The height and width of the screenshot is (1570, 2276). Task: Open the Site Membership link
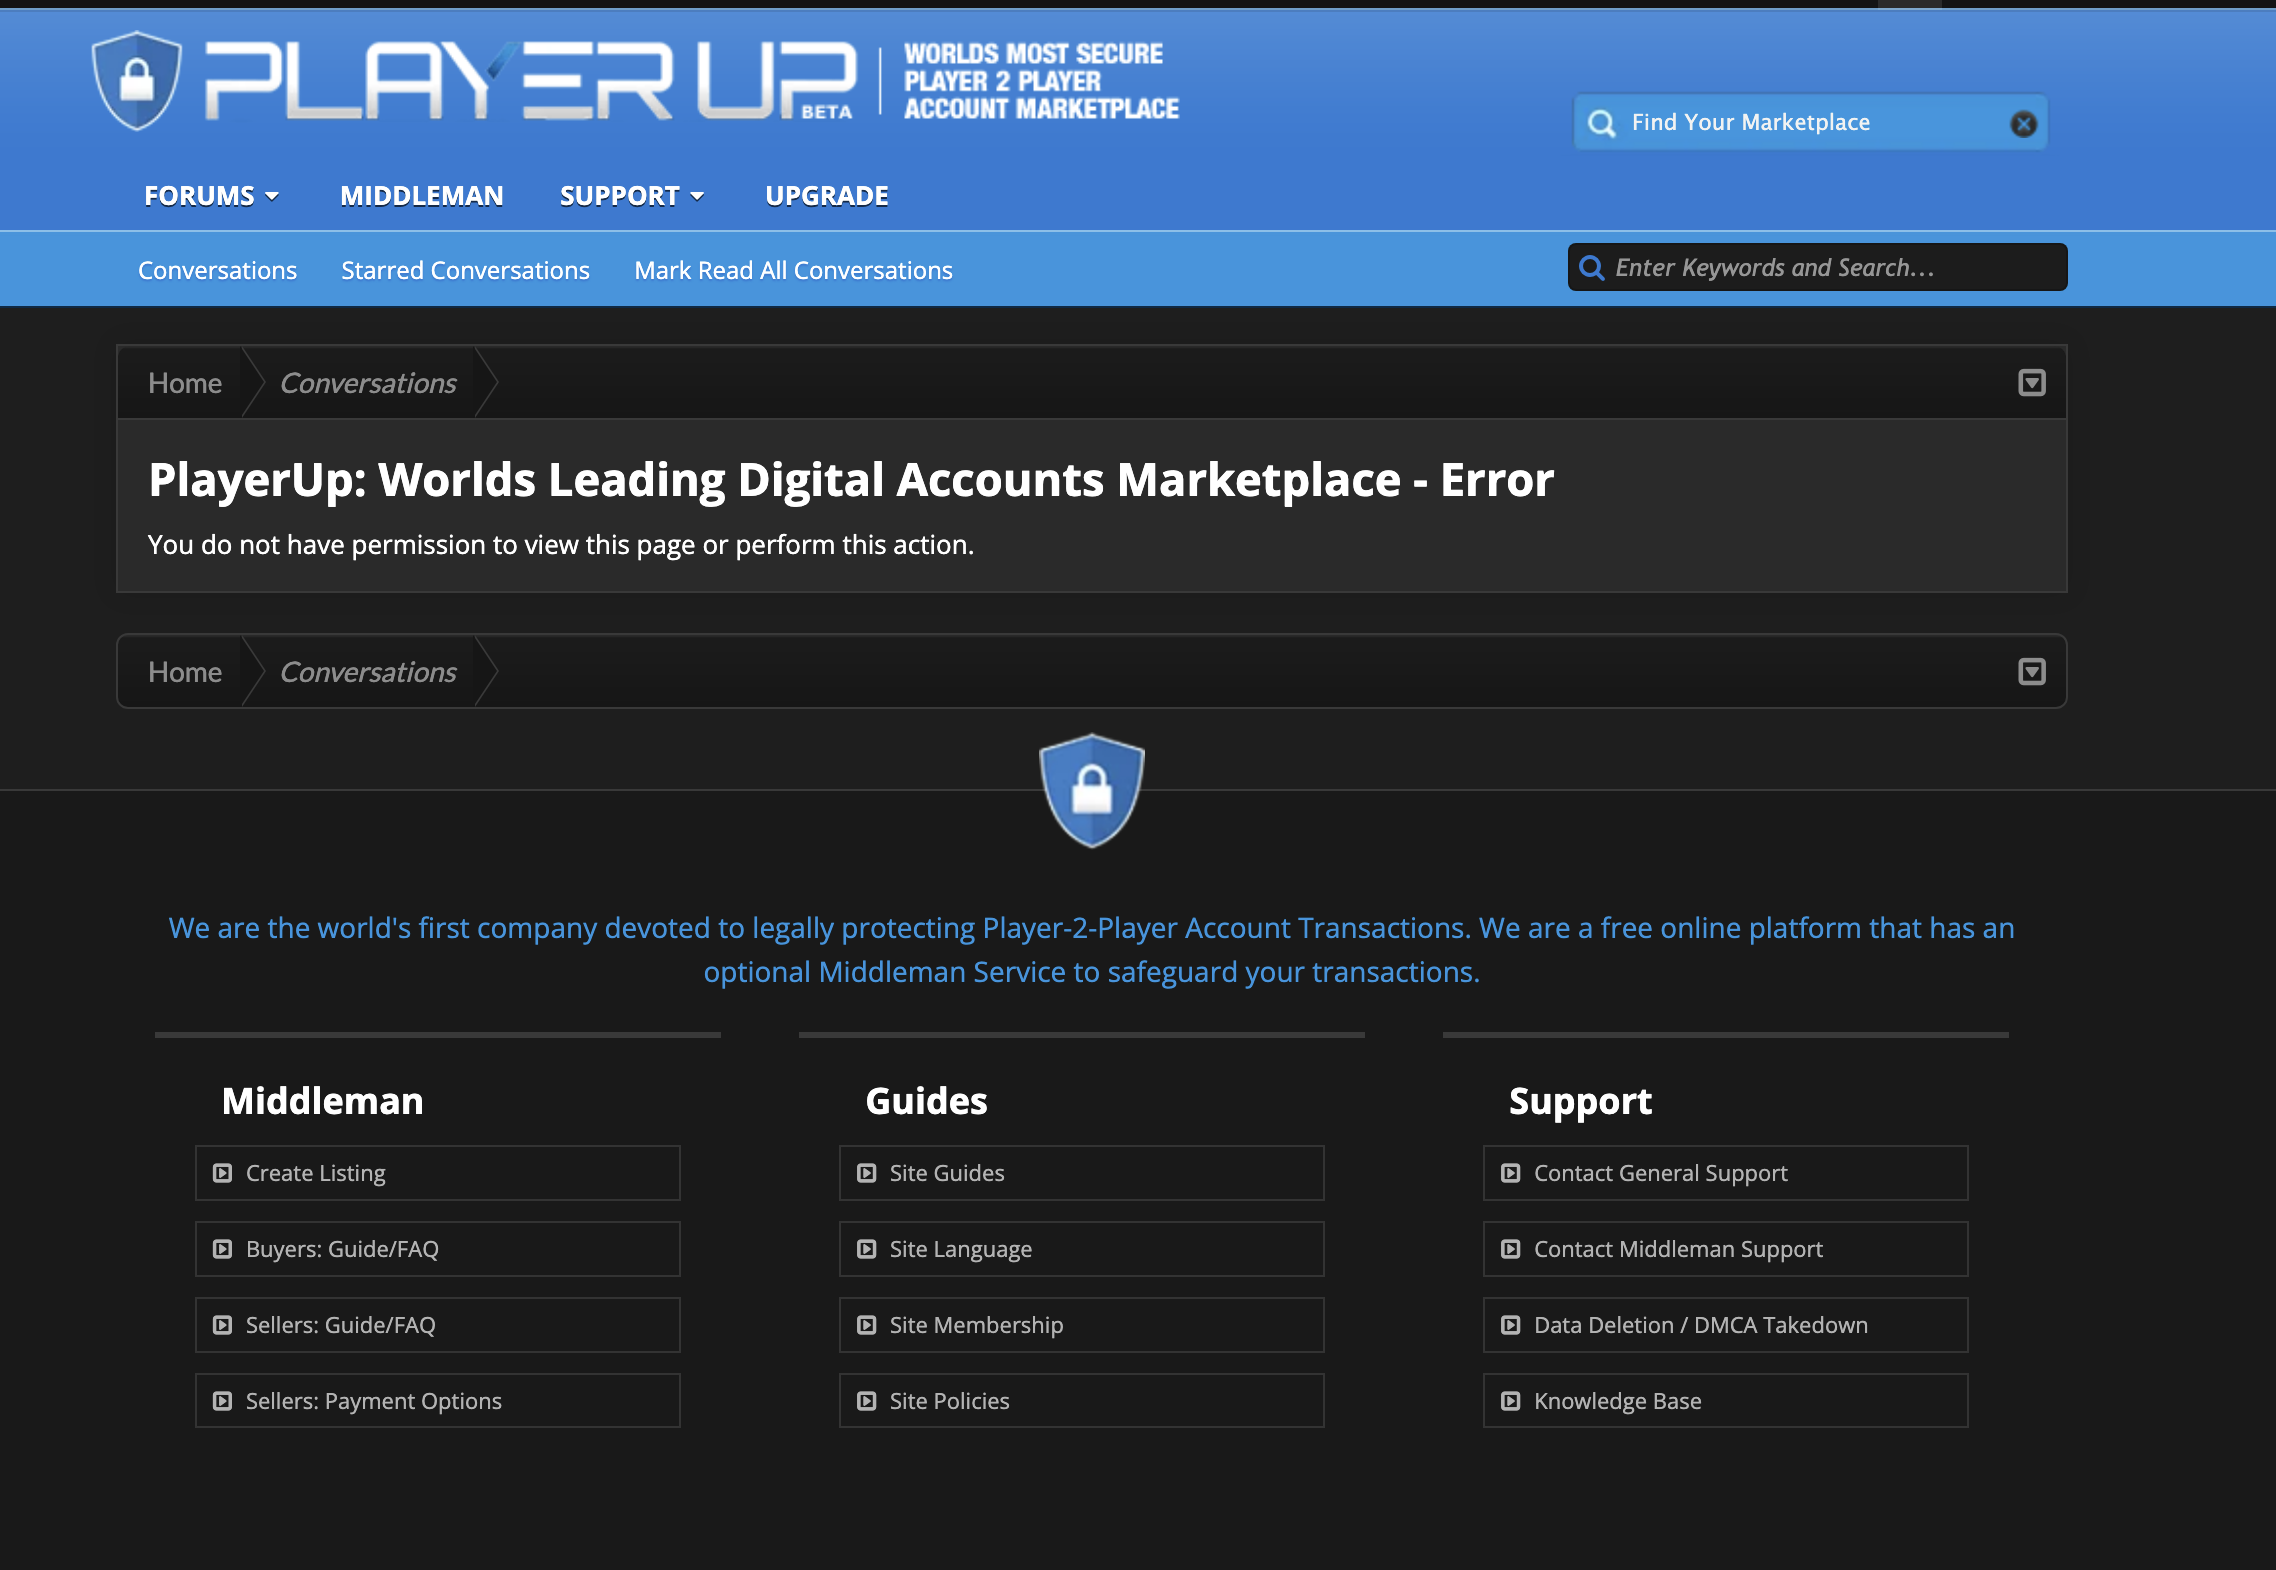point(1082,1325)
